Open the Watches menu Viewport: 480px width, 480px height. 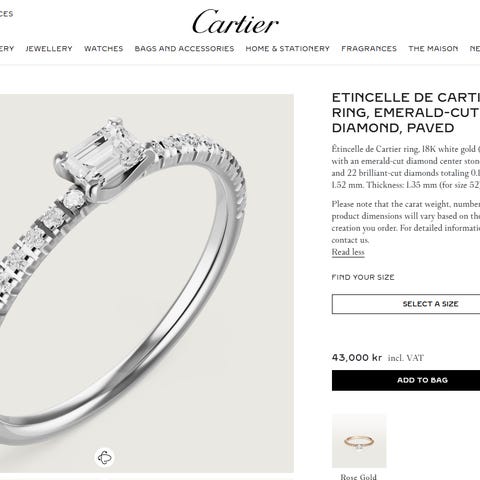click(104, 49)
